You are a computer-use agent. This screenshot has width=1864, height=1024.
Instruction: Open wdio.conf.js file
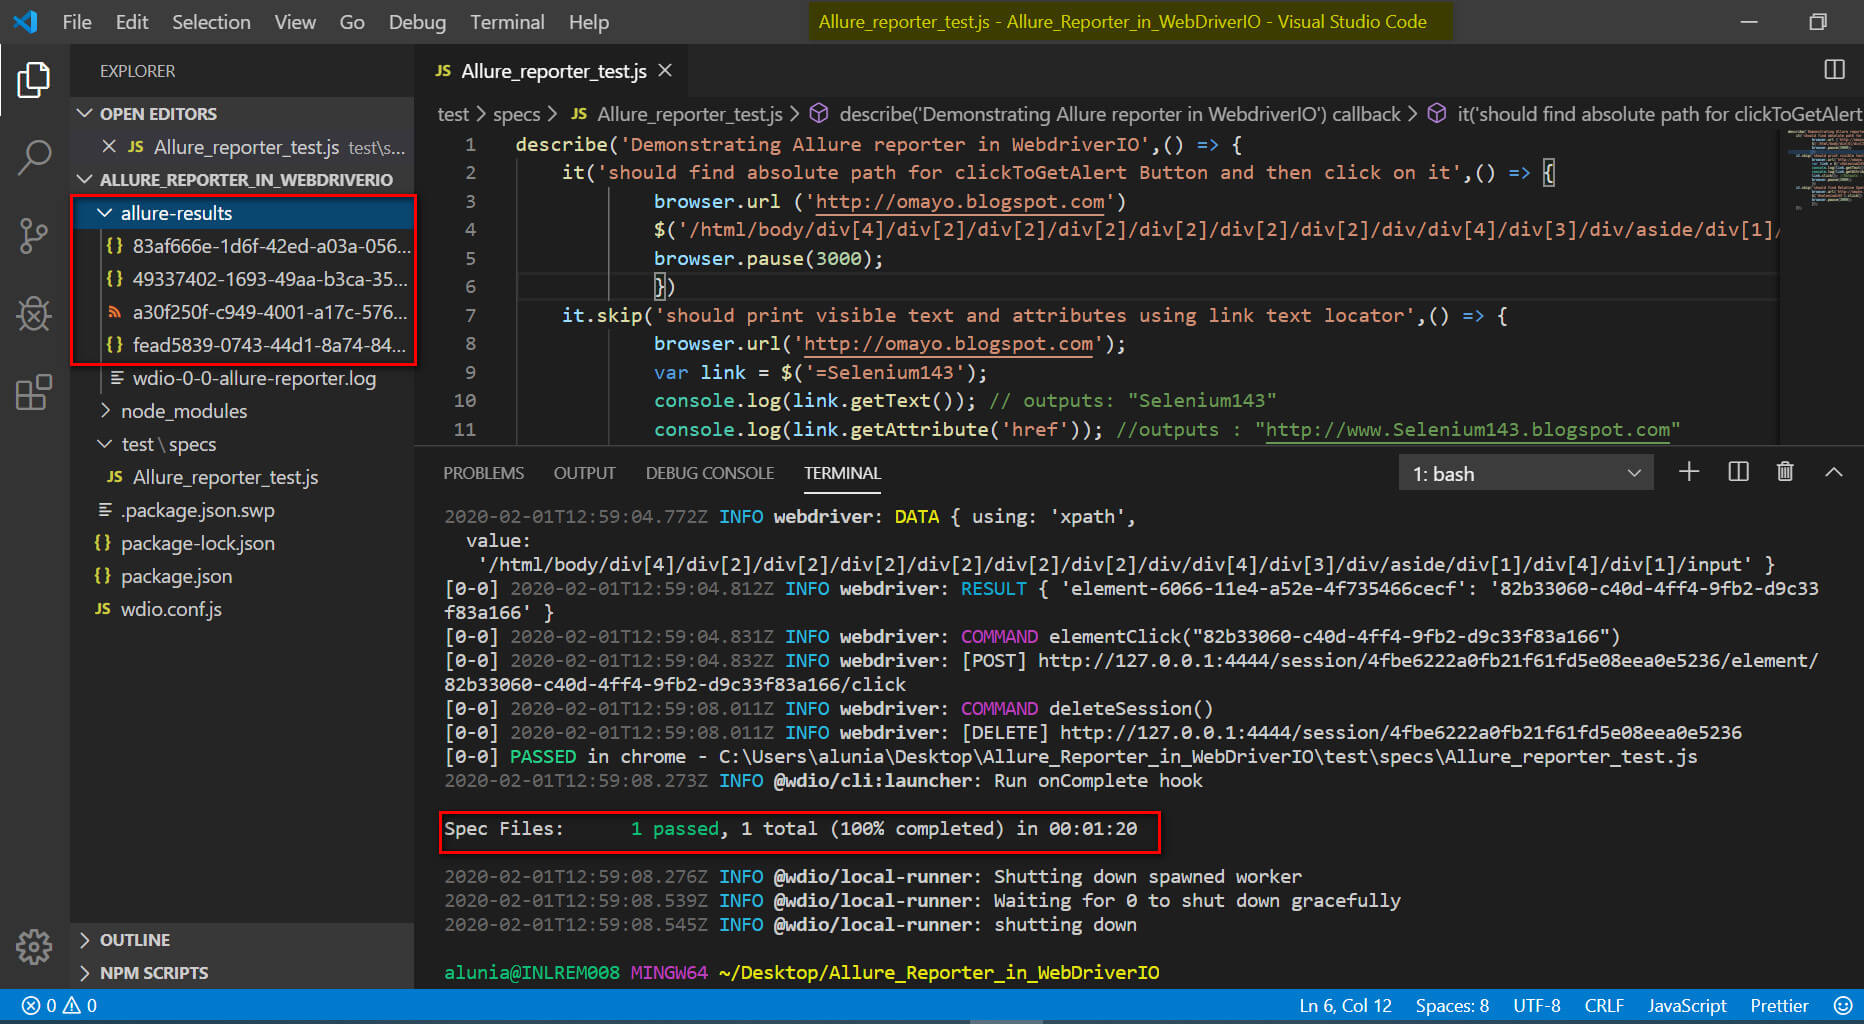[x=243, y=609]
